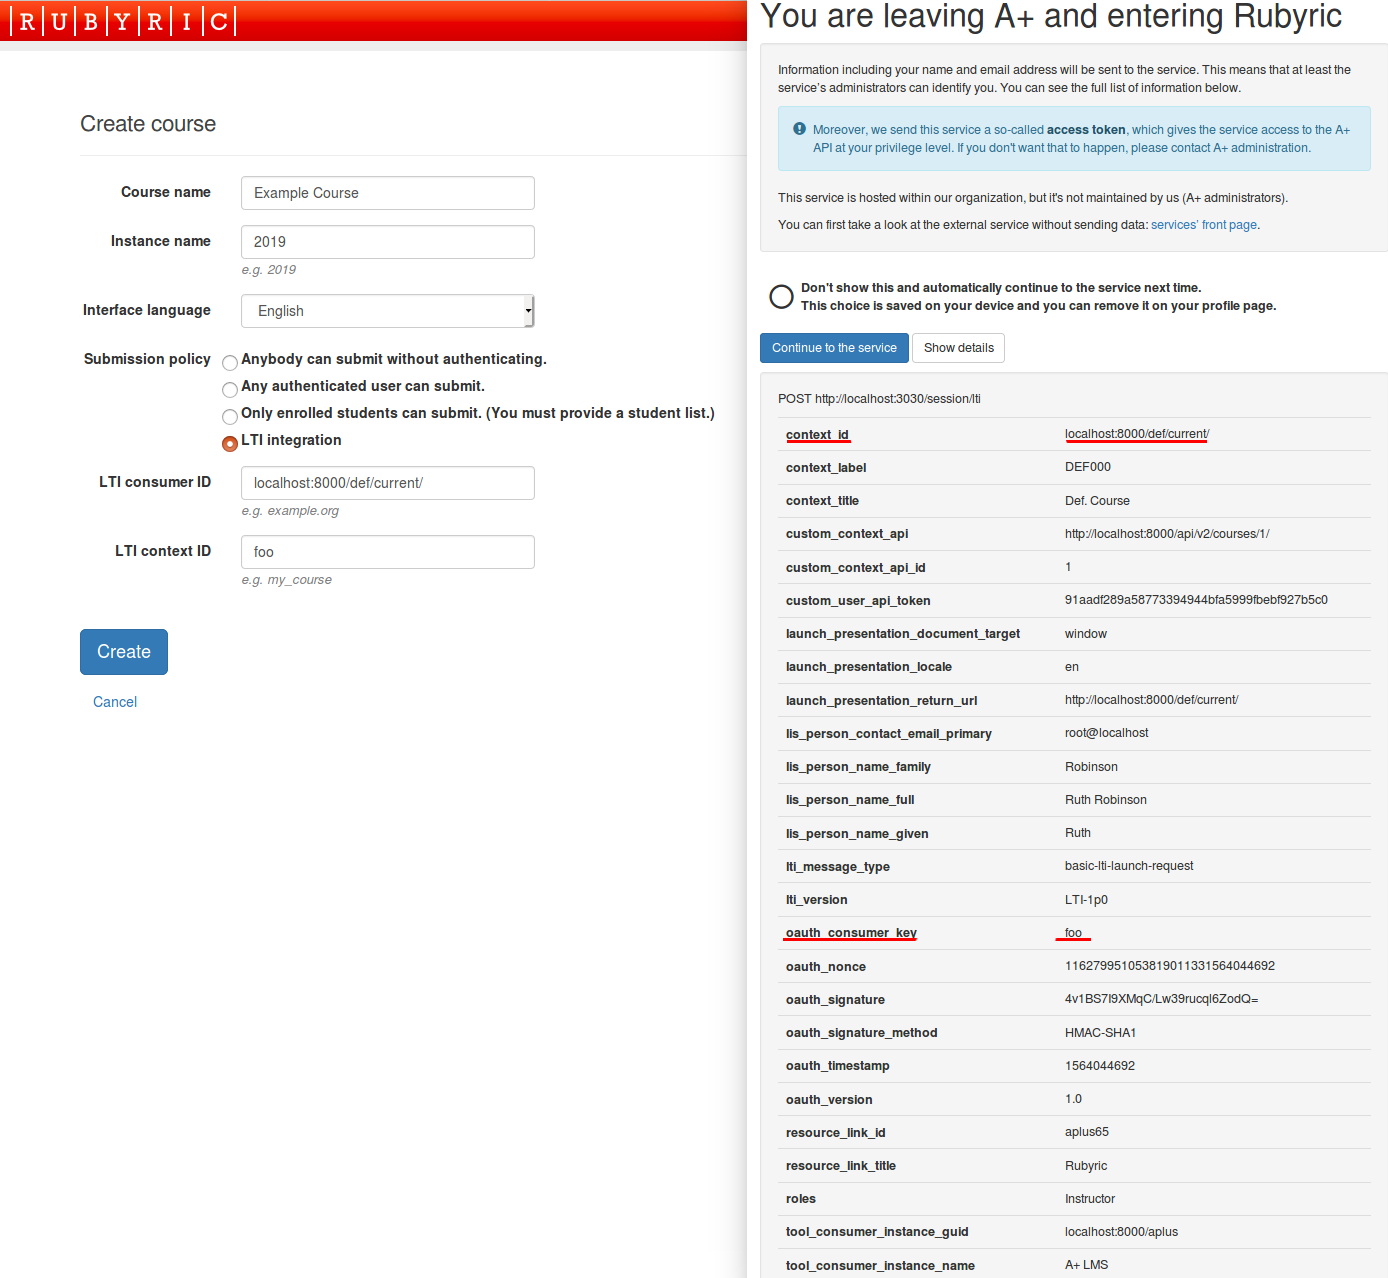Click the custom_context_api URL value
Viewport: 1388px width, 1278px height.
click(x=1167, y=534)
